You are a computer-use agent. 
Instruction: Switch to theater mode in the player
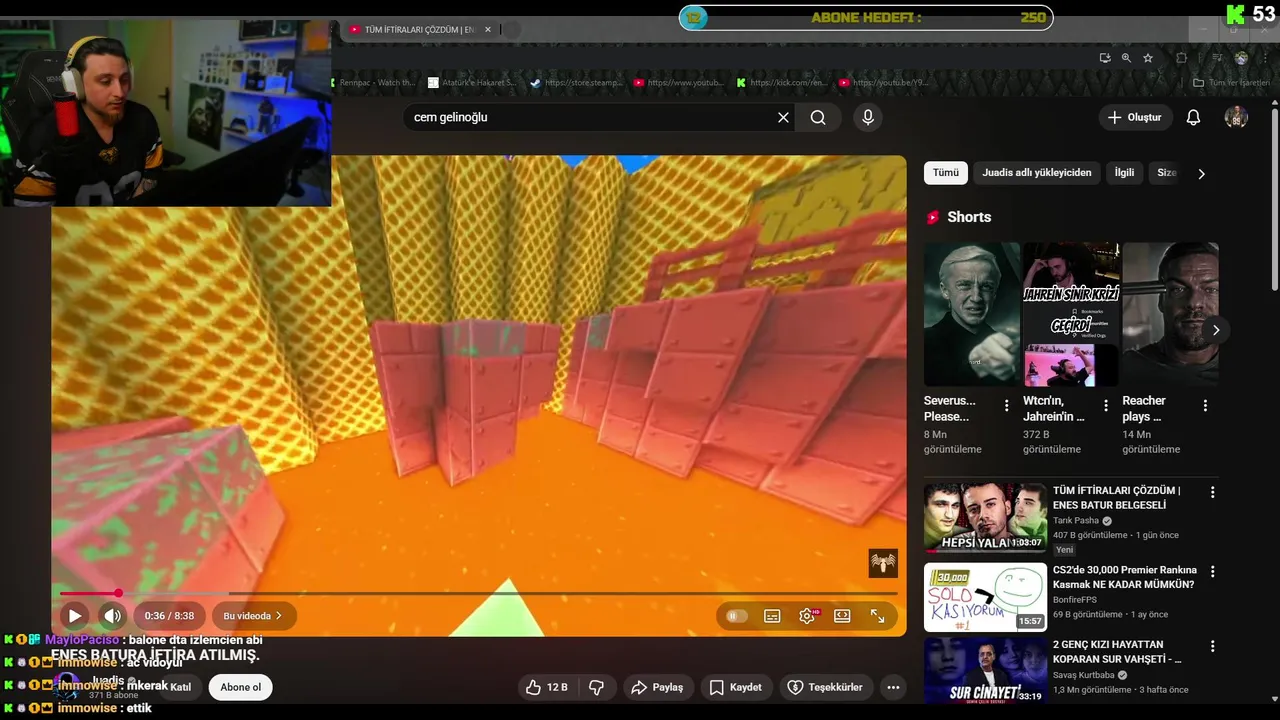coord(842,616)
